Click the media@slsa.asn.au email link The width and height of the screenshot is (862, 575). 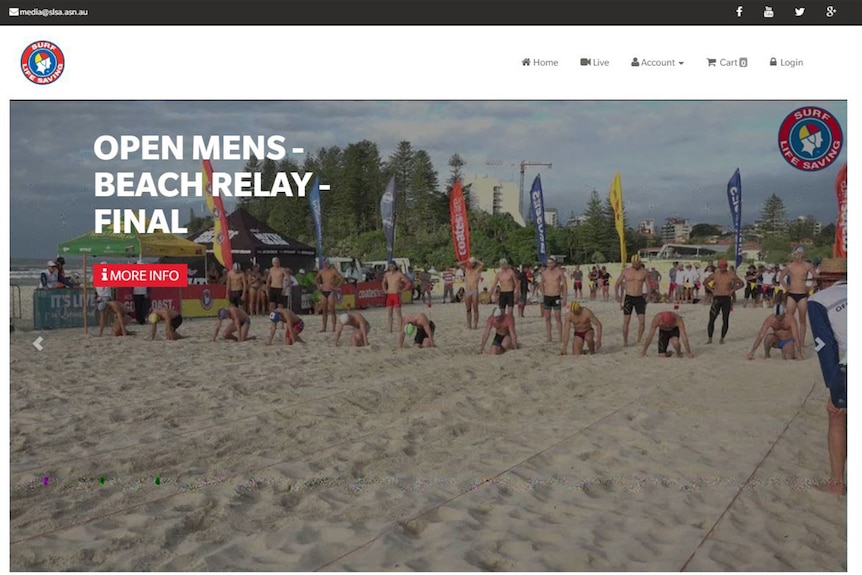coord(54,12)
